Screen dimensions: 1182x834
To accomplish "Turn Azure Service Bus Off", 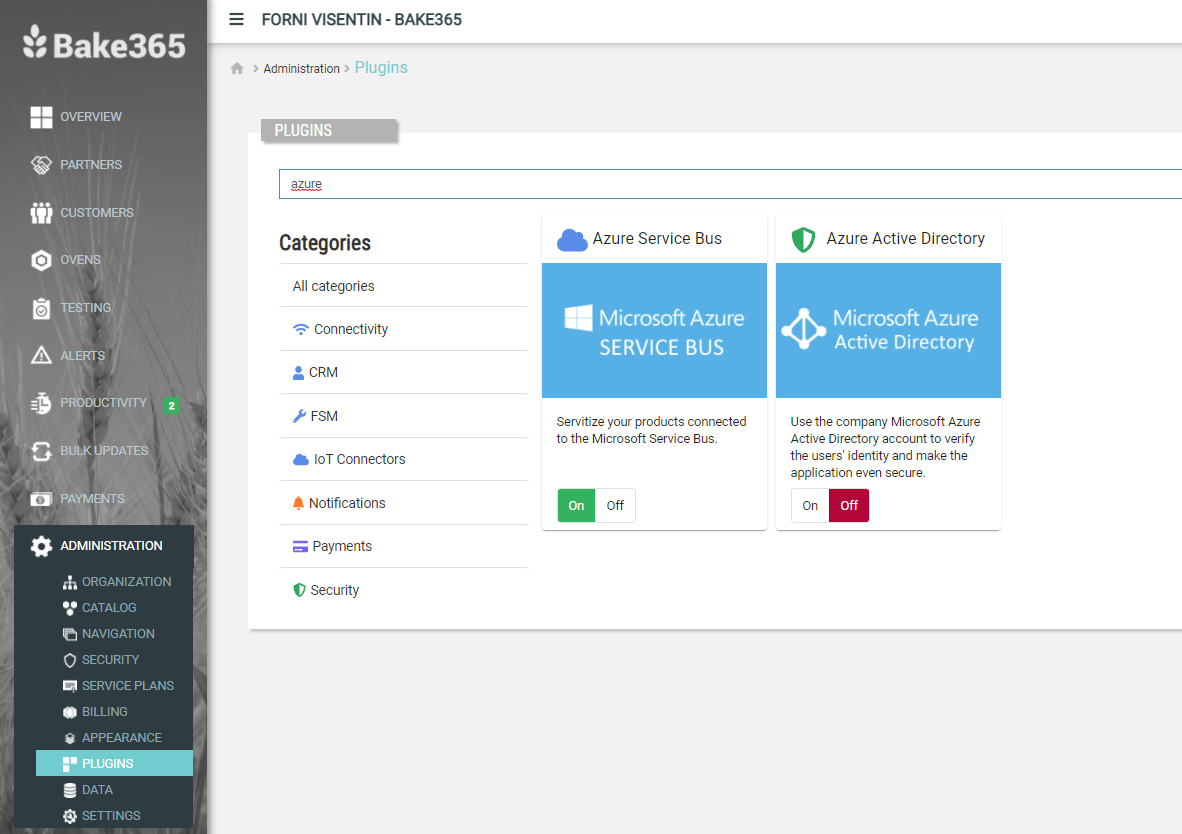I will (x=615, y=505).
